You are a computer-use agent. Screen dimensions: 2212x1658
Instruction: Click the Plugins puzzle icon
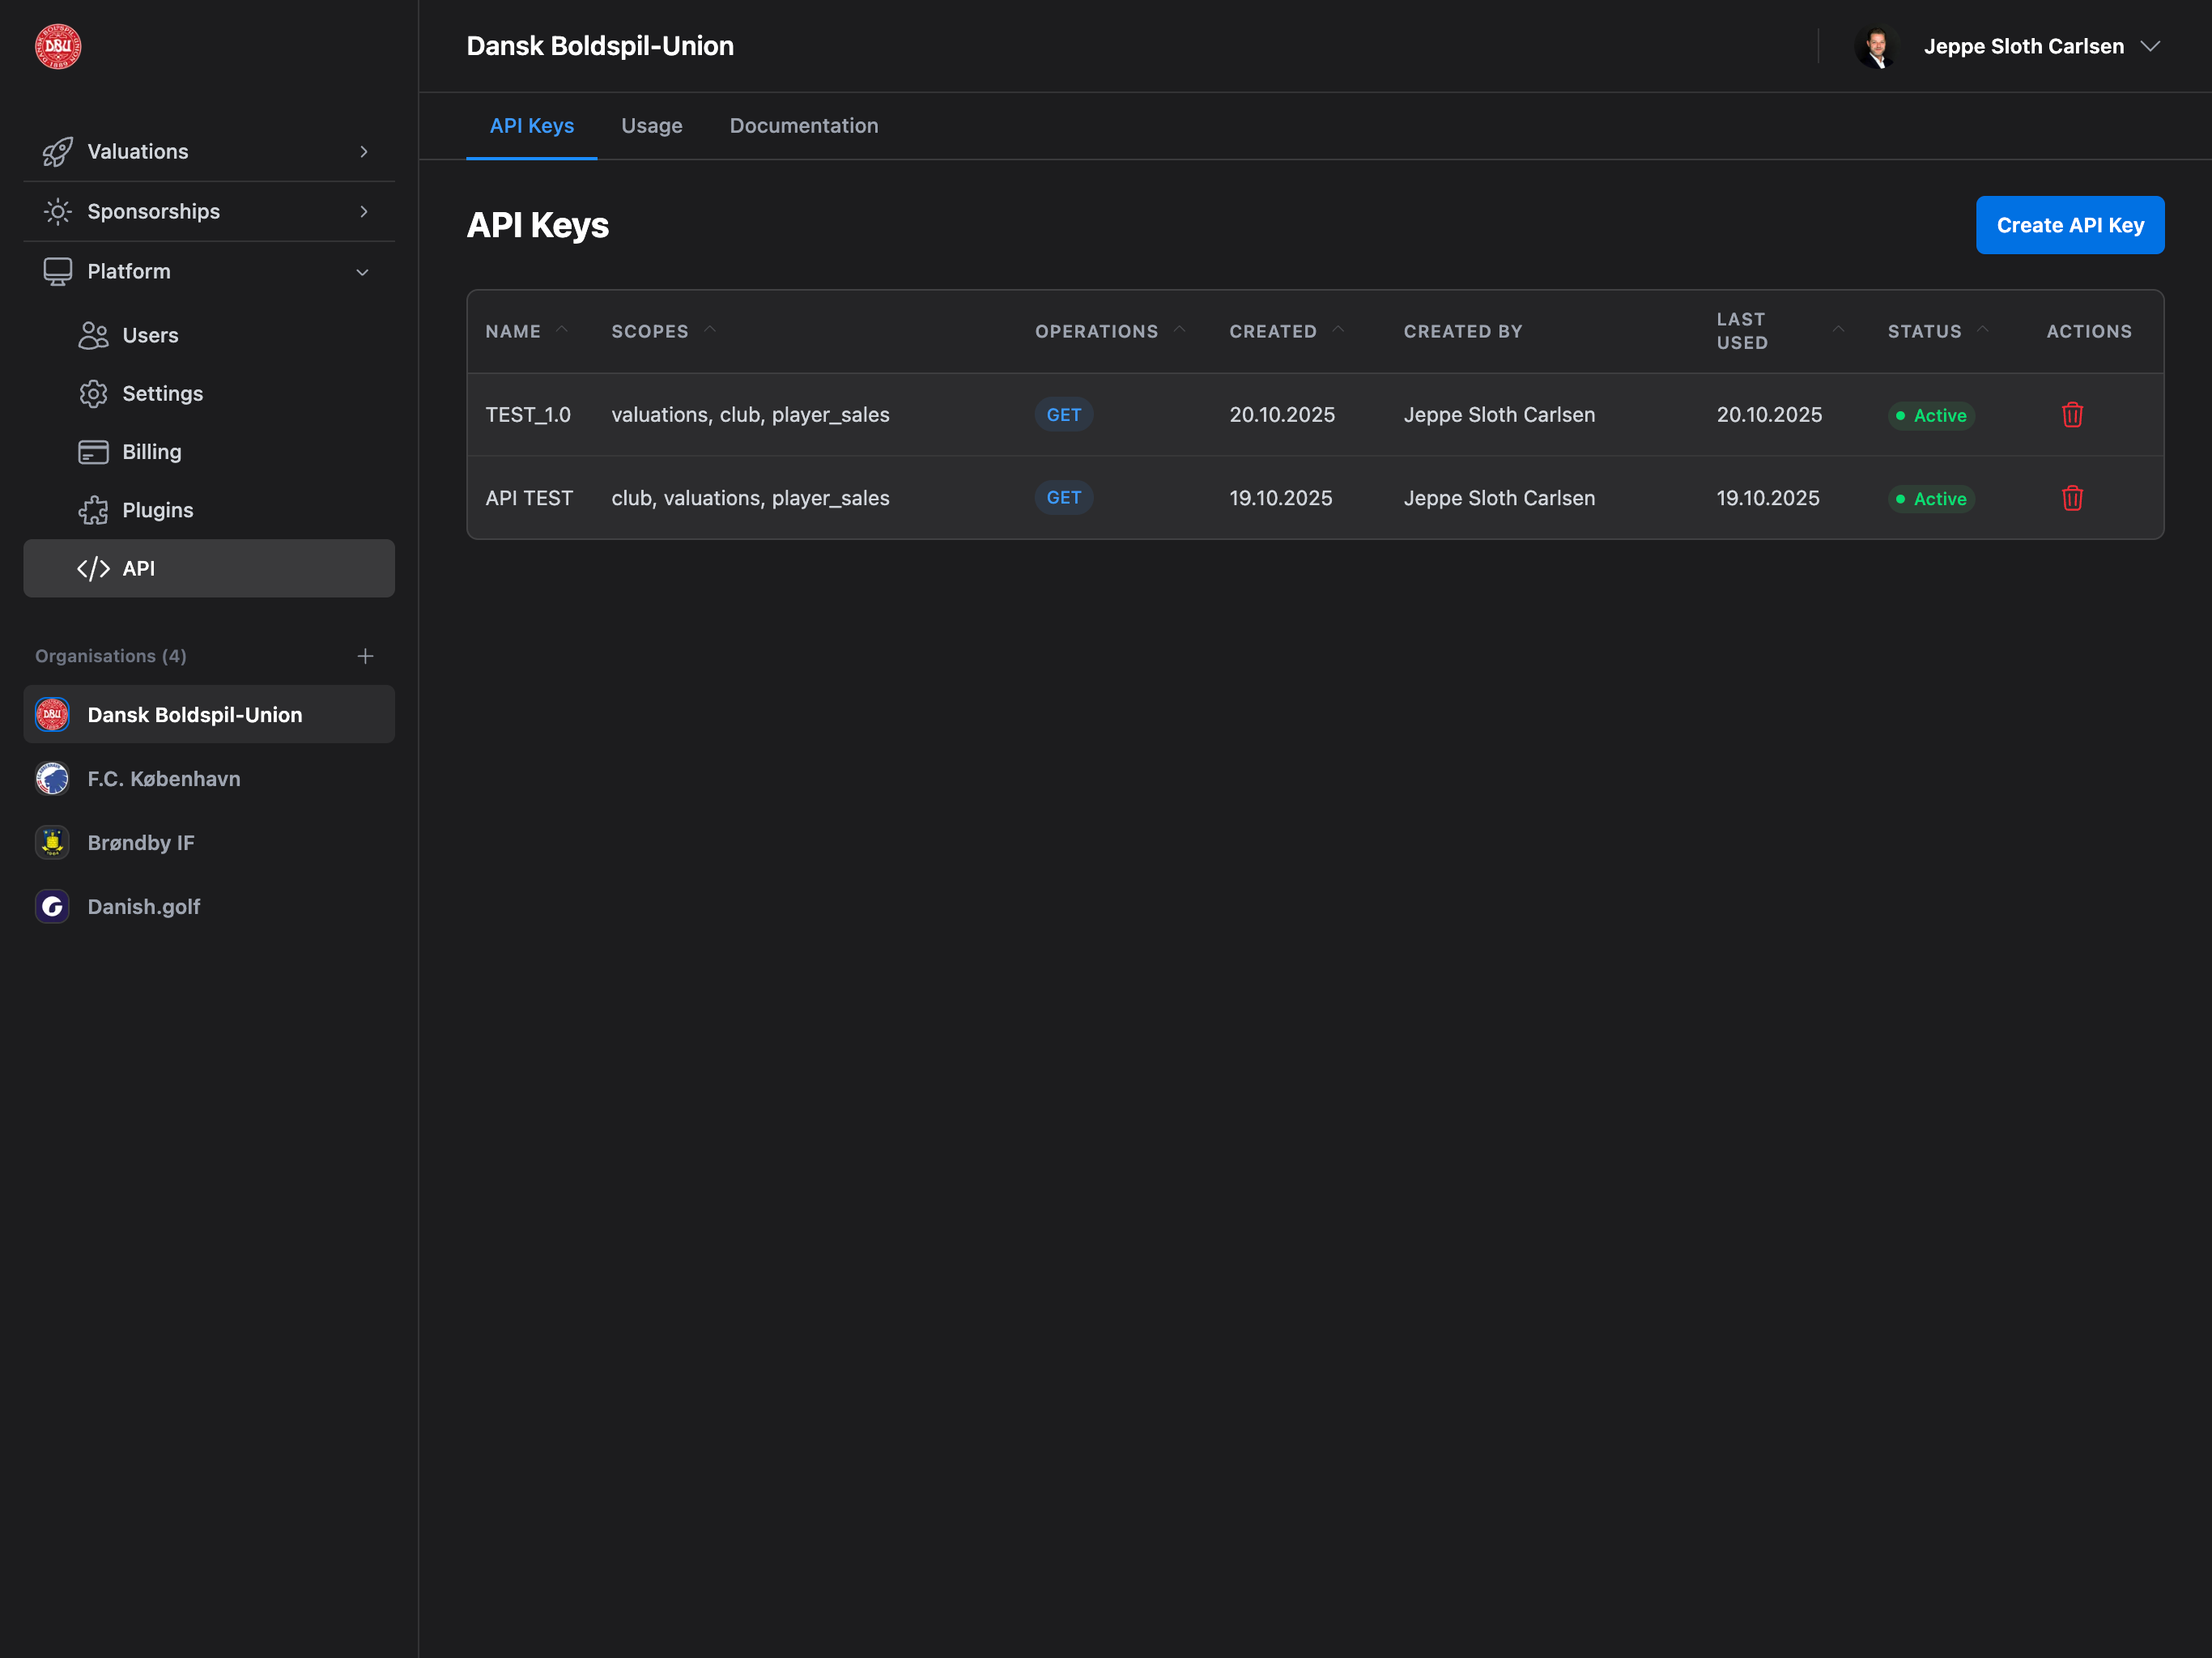[93, 509]
